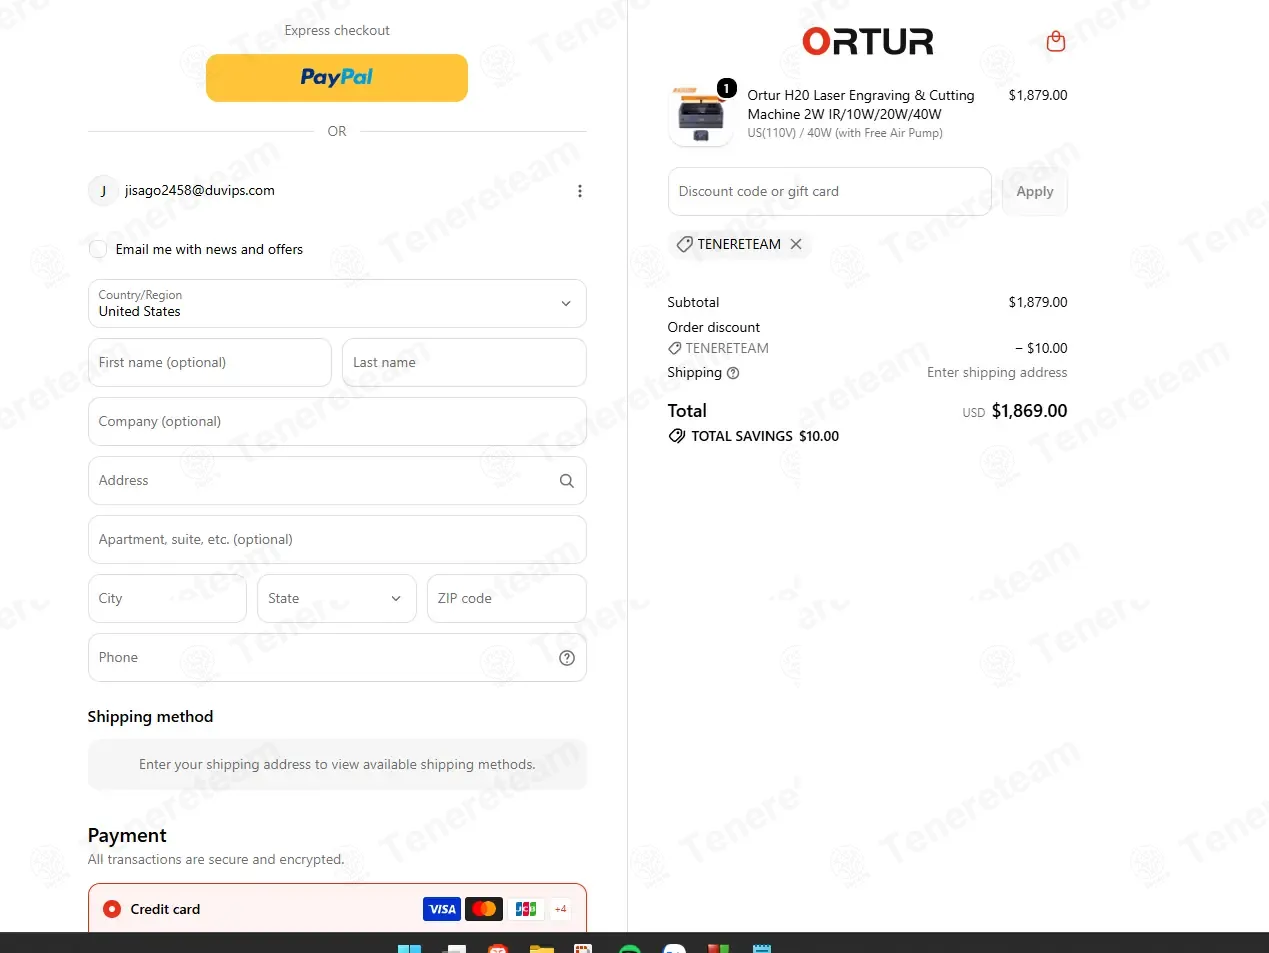The image size is (1269, 953).
Task: Click the help icon next to Shipping
Action: [733, 373]
